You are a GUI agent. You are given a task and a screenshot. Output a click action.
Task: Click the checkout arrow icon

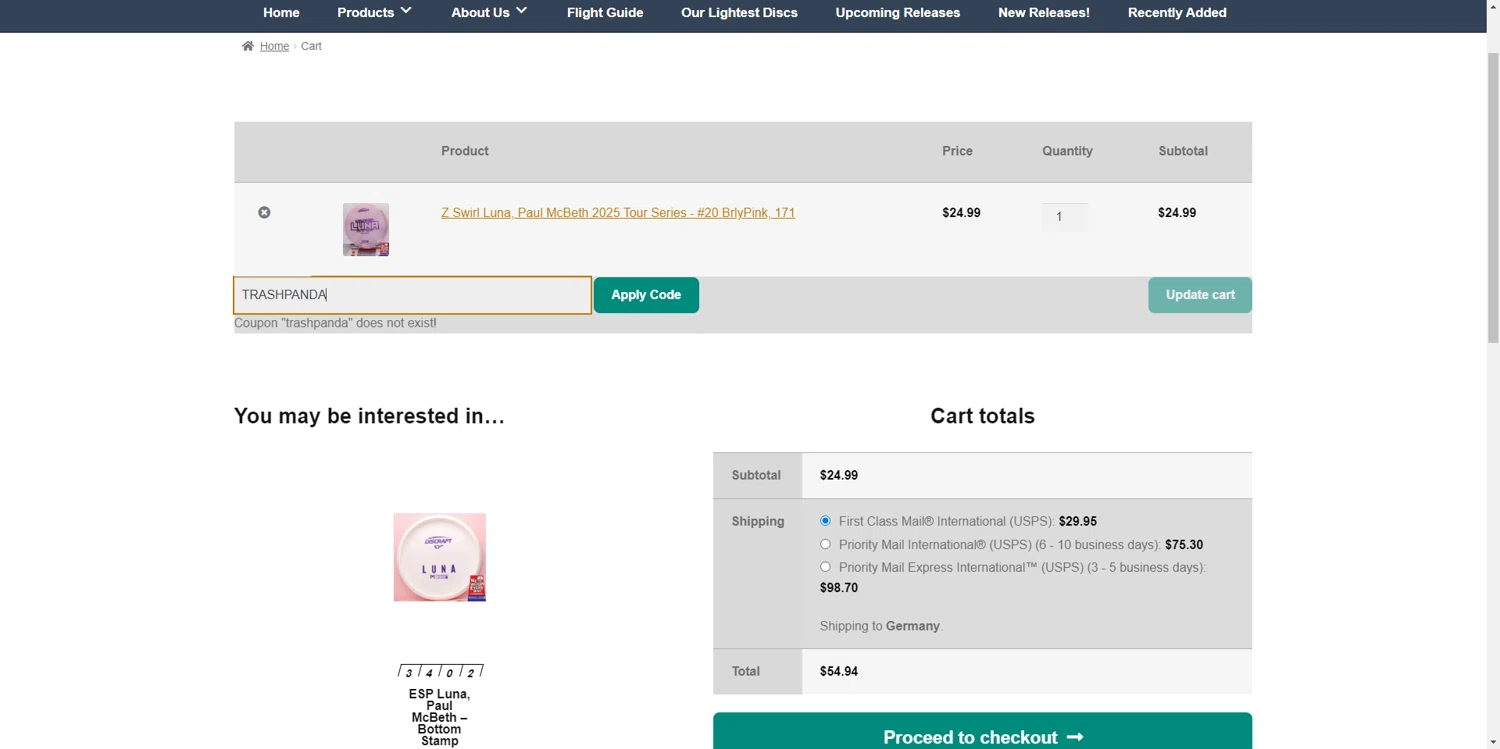point(1075,737)
